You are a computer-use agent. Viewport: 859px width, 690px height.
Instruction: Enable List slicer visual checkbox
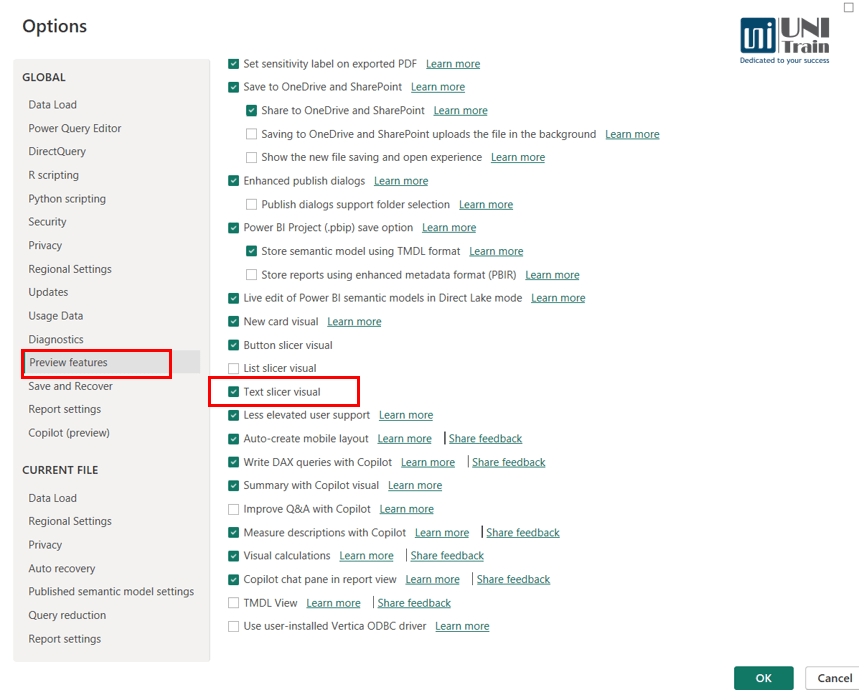click(x=233, y=369)
